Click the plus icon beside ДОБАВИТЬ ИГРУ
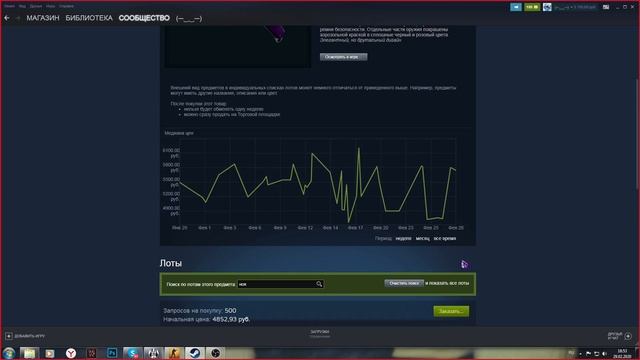 (9, 336)
